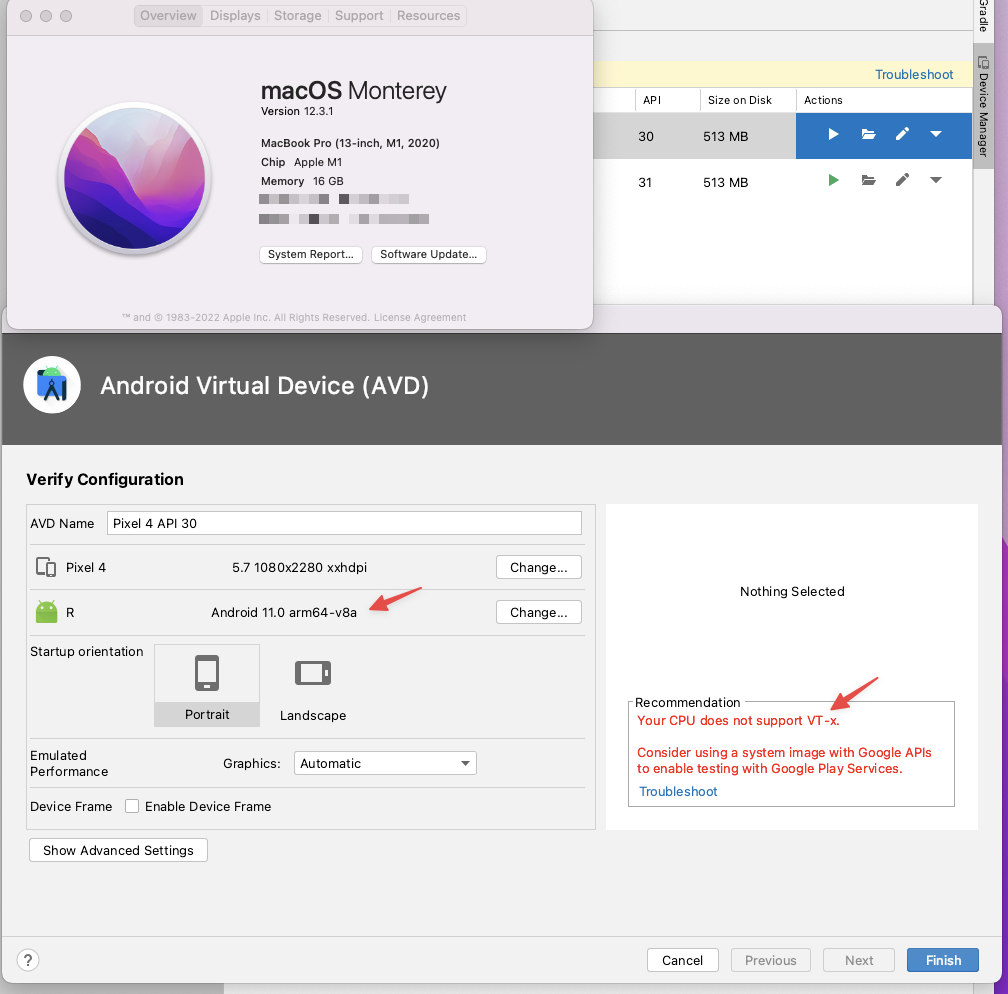
Task: Open API 30 device folder on disk
Action: click(868, 134)
